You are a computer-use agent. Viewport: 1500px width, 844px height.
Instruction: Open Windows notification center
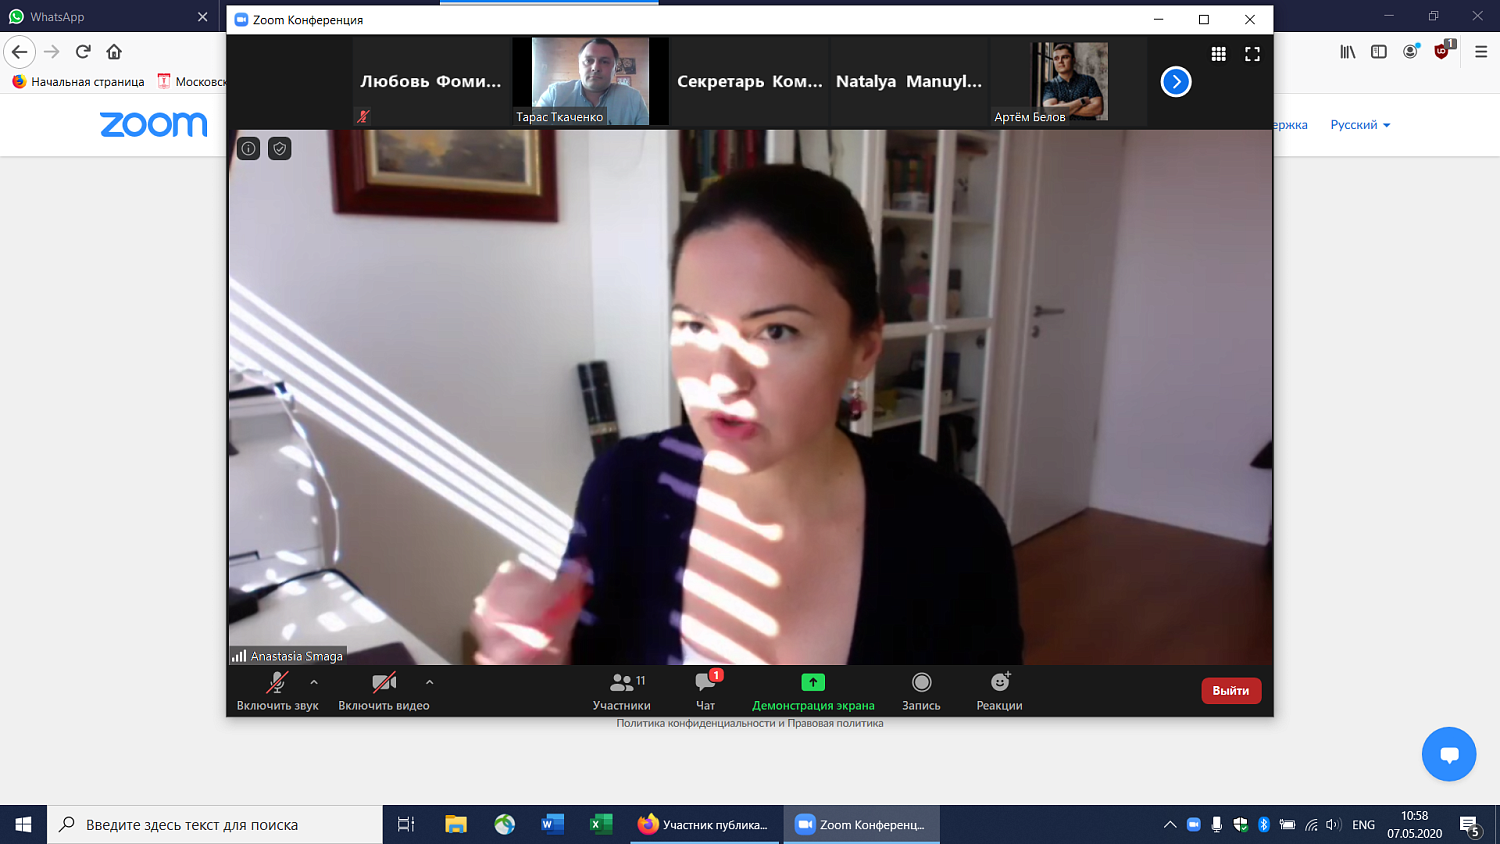point(1470,825)
